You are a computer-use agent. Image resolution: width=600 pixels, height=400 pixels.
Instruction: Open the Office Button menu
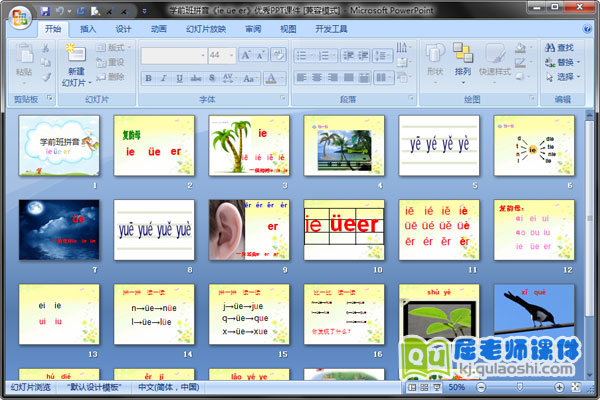(20, 17)
